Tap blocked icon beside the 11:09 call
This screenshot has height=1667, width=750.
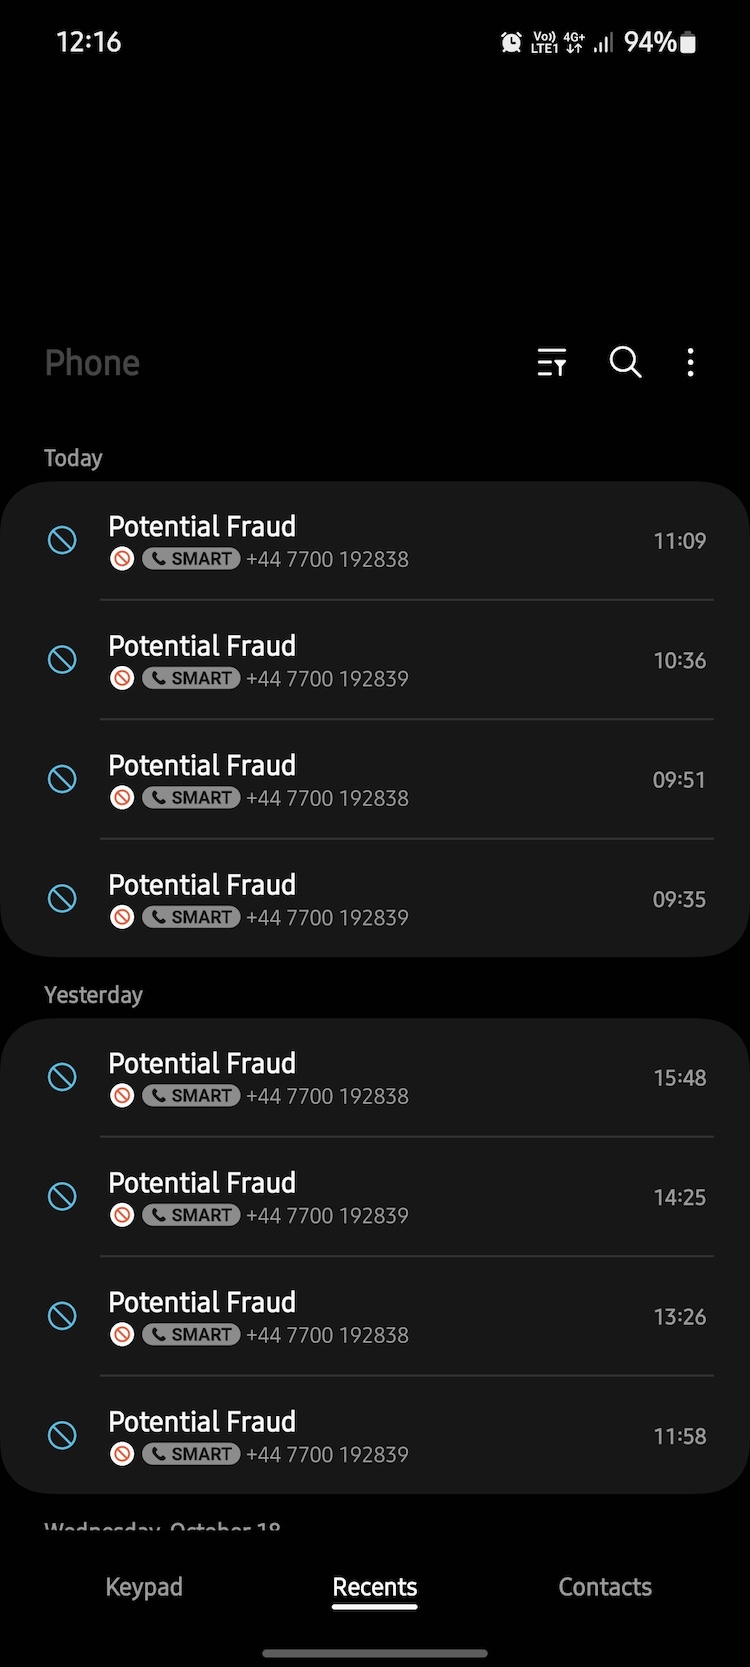[x=62, y=540]
